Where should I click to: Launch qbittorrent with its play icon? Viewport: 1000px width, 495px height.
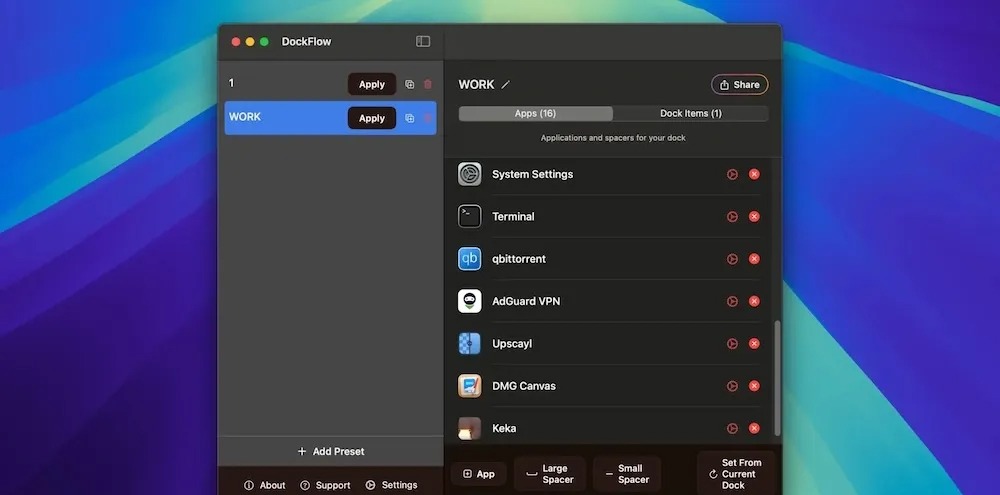pos(732,259)
